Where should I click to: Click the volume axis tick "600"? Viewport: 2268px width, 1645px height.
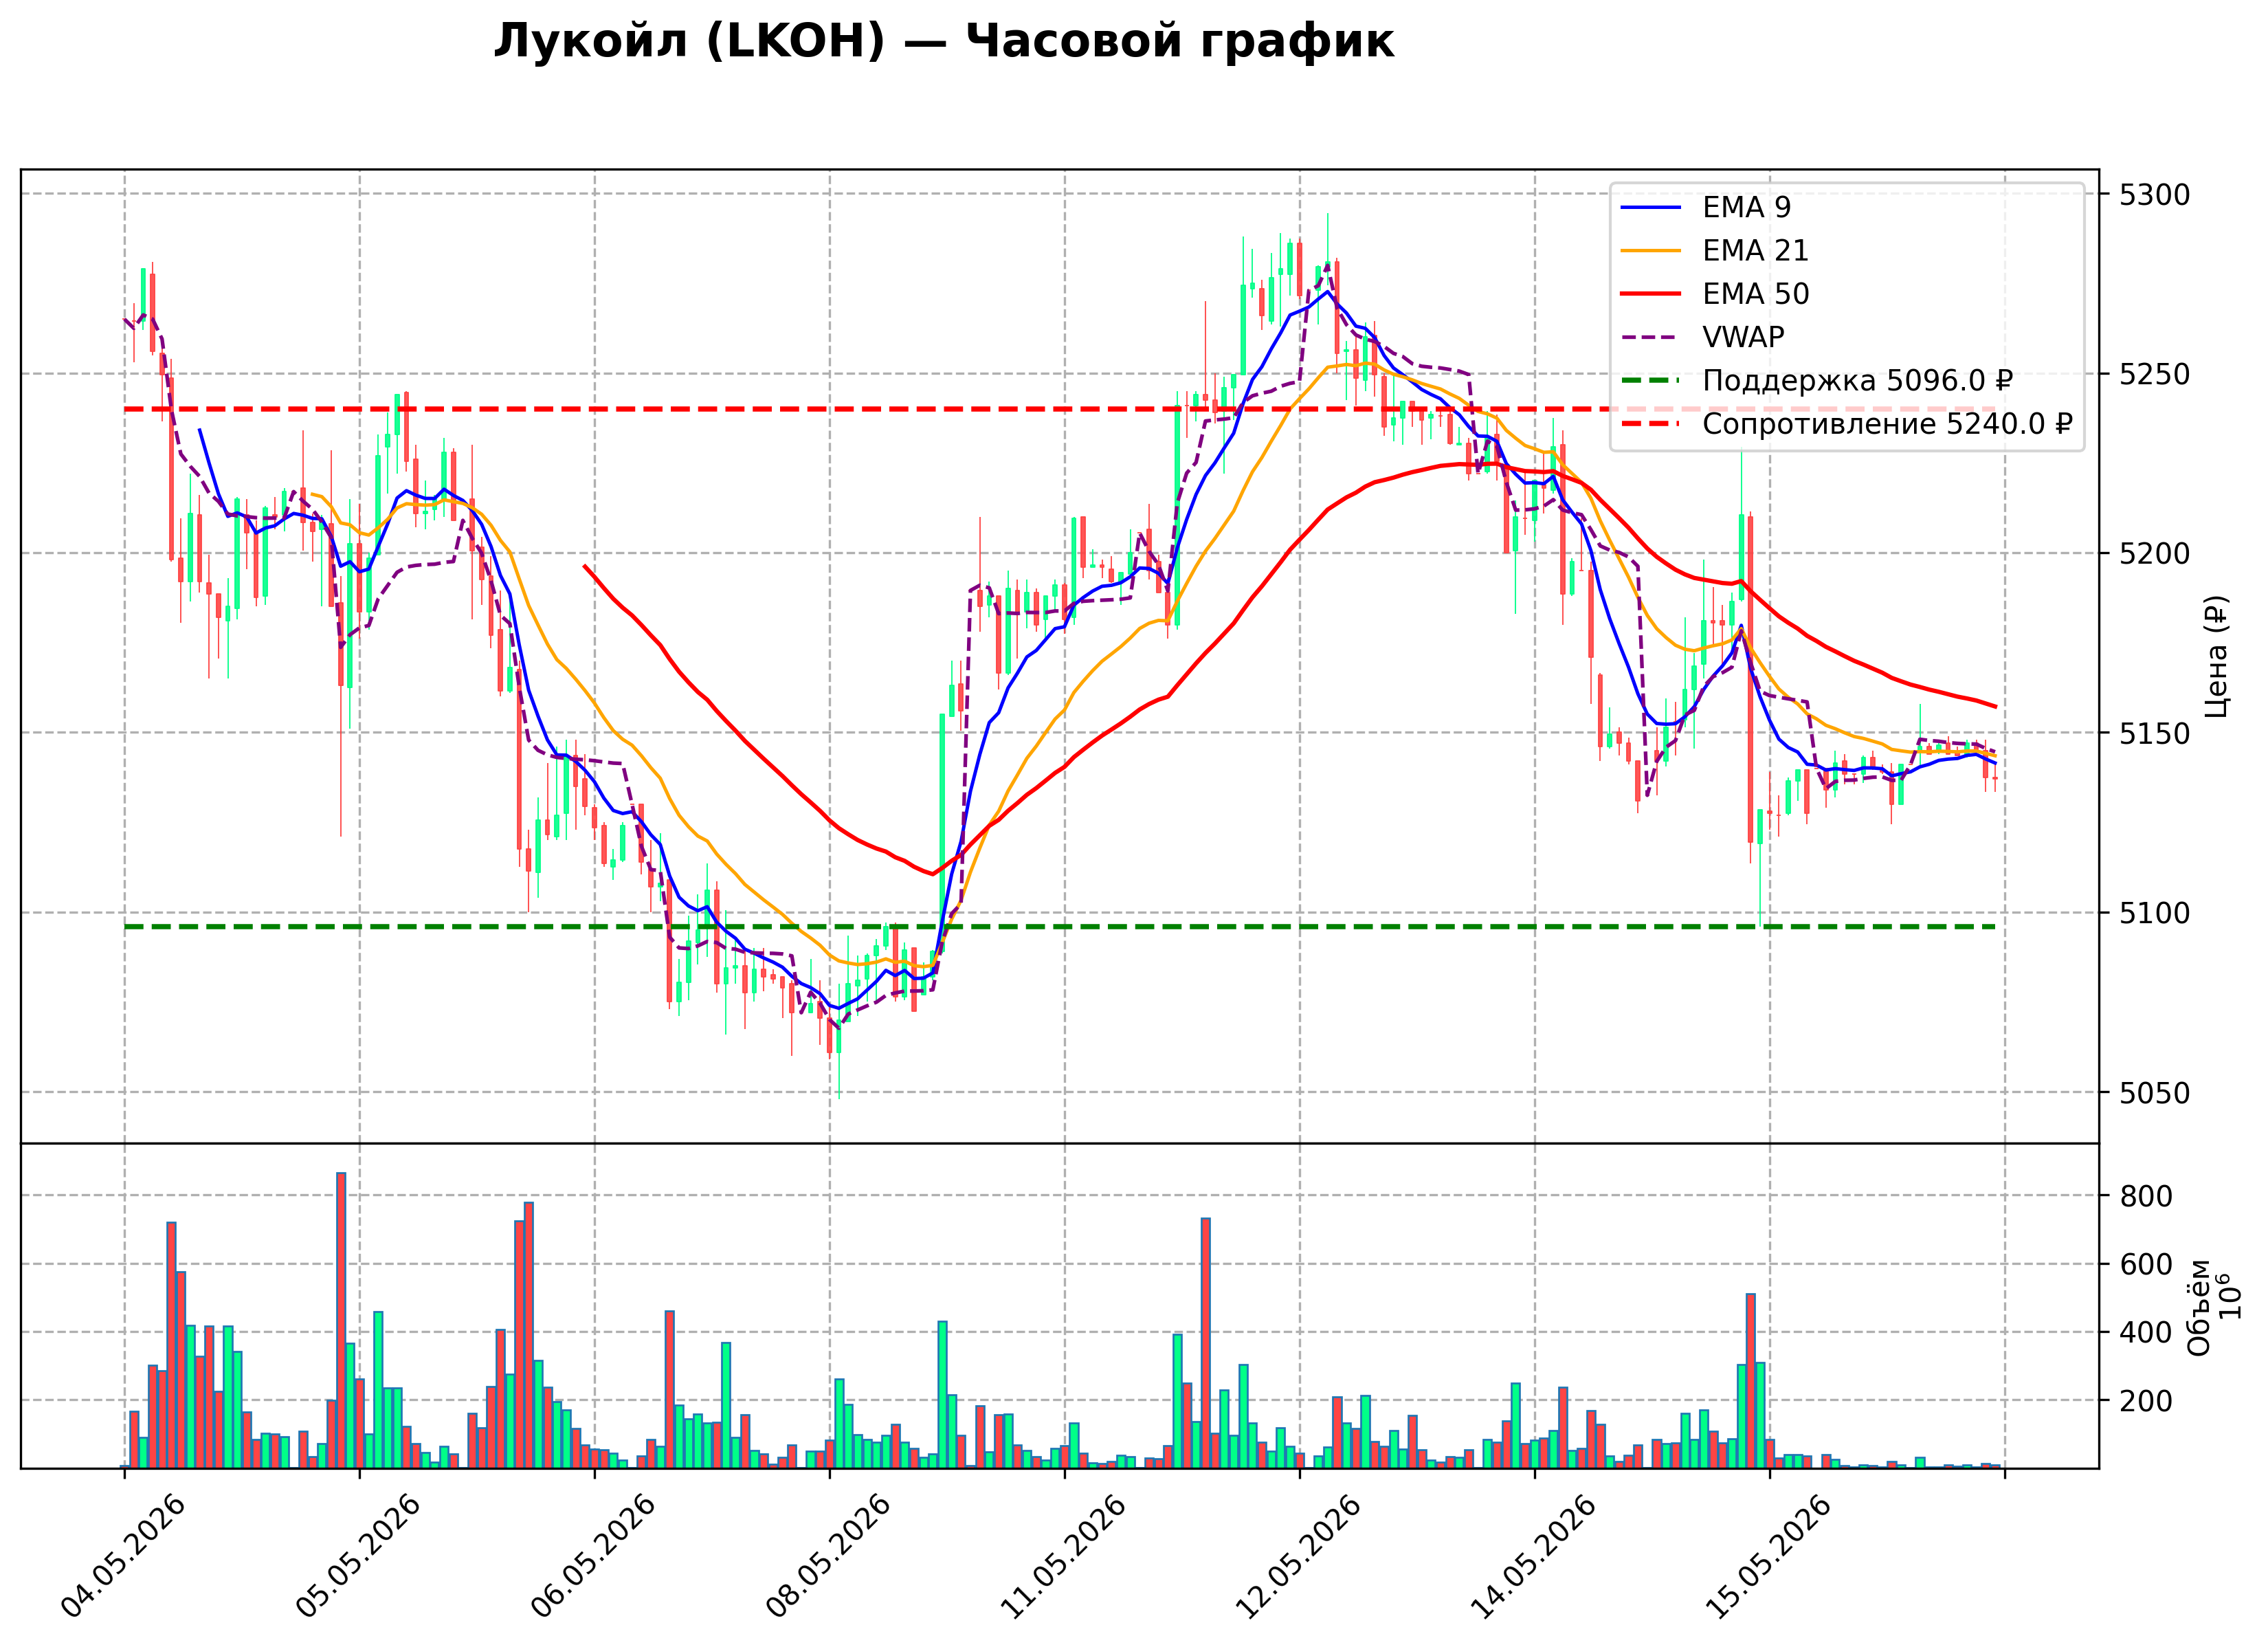[2146, 1264]
